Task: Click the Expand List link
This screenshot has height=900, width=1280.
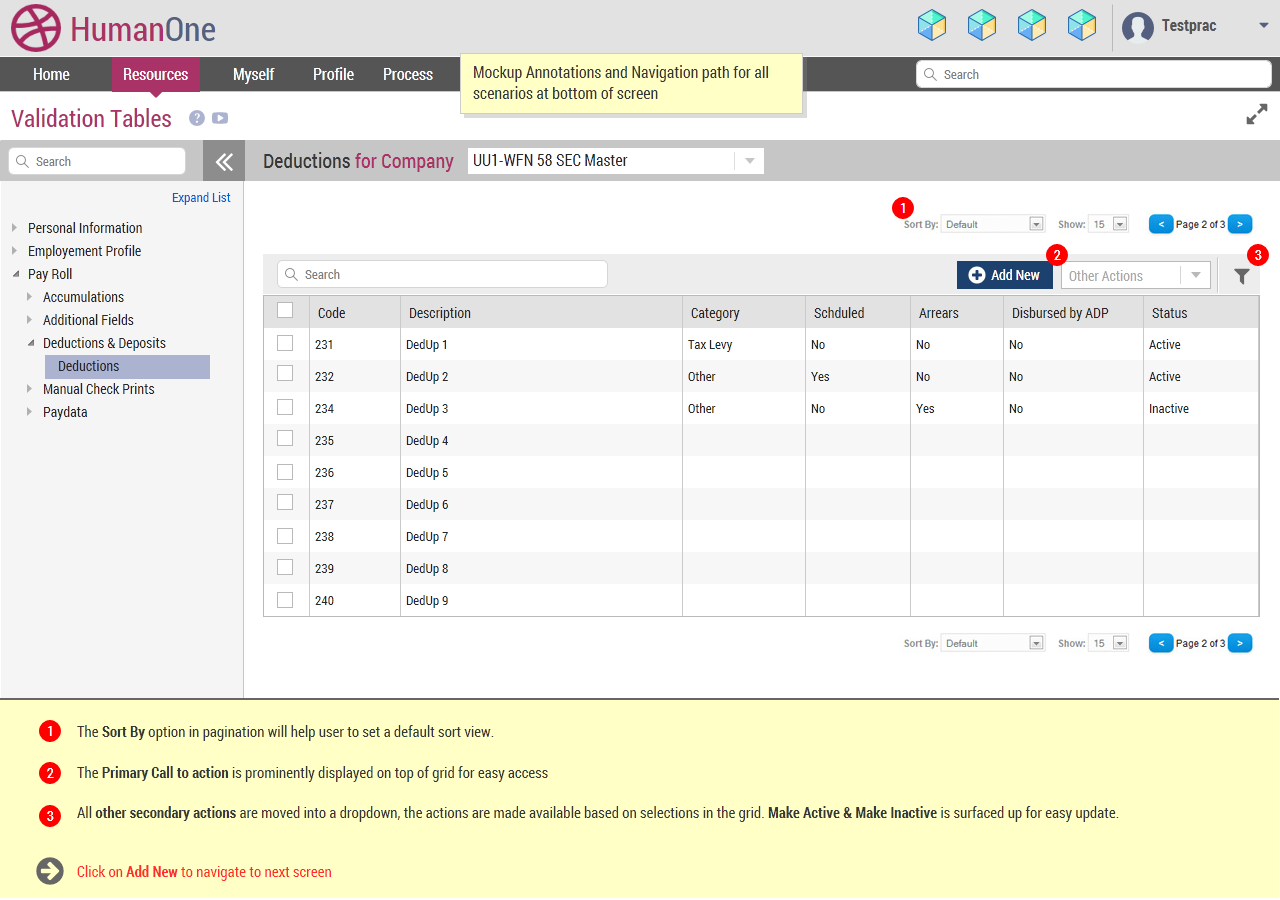Action: 201,198
